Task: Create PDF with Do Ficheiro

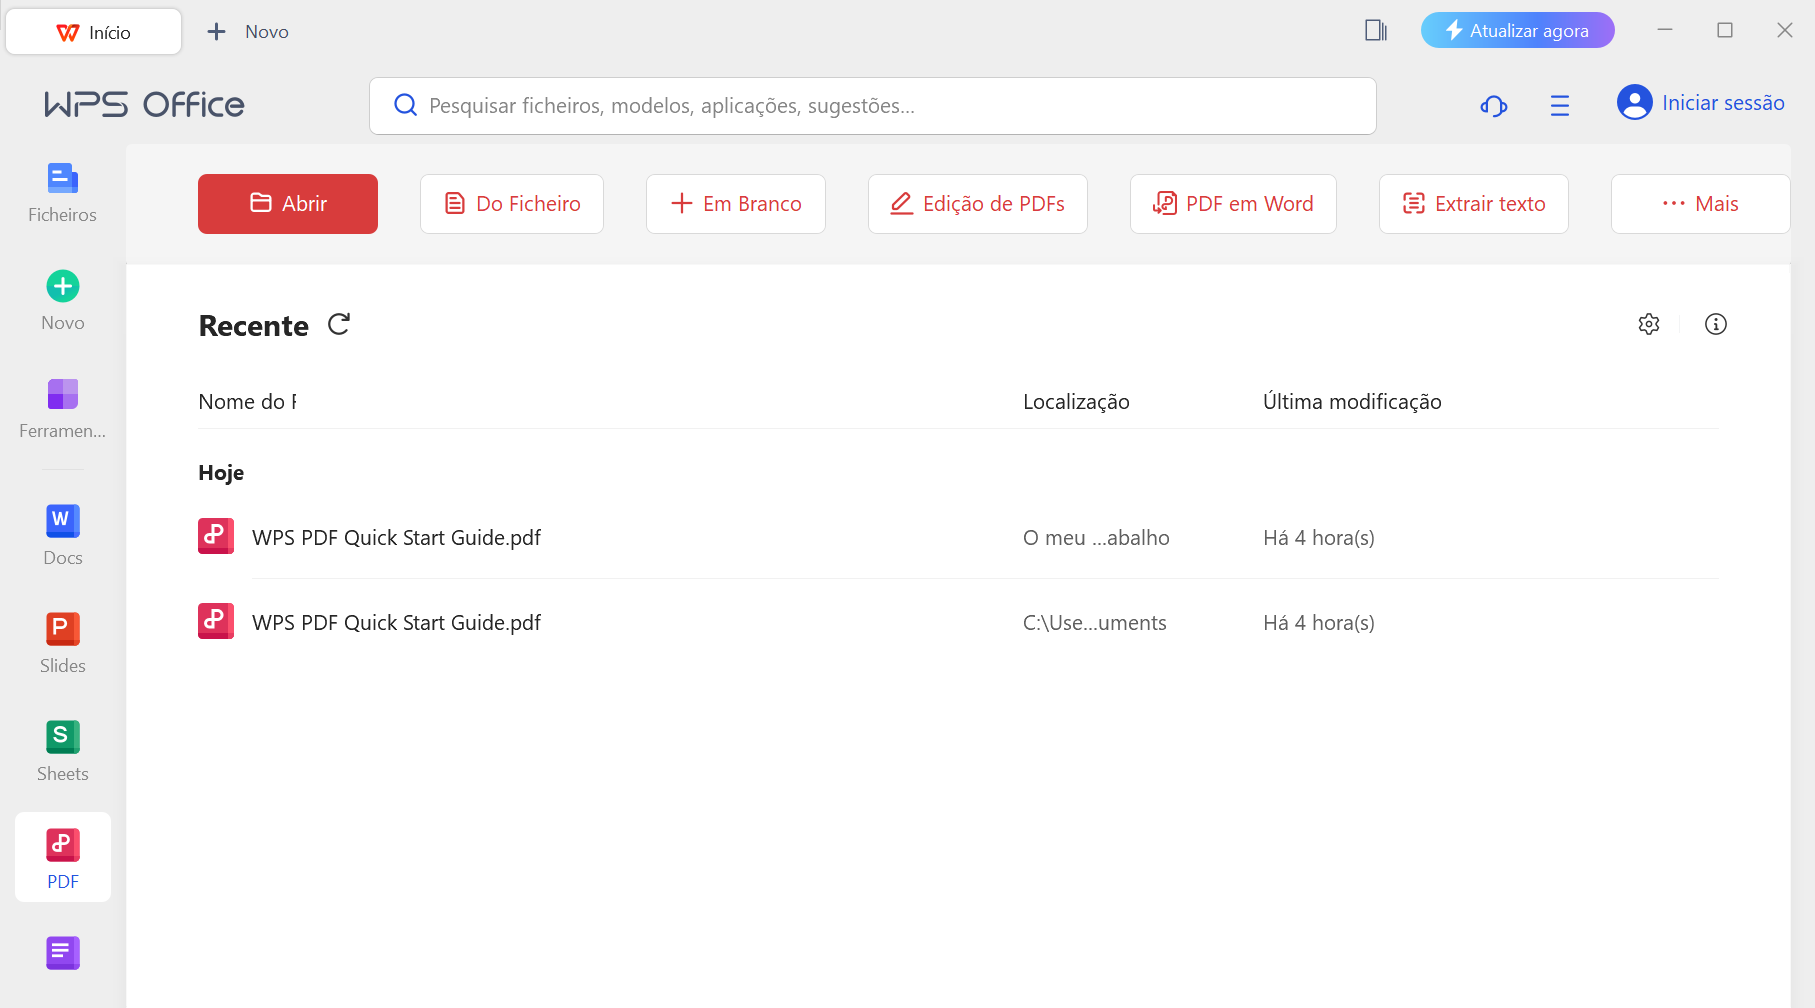Action: [512, 204]
